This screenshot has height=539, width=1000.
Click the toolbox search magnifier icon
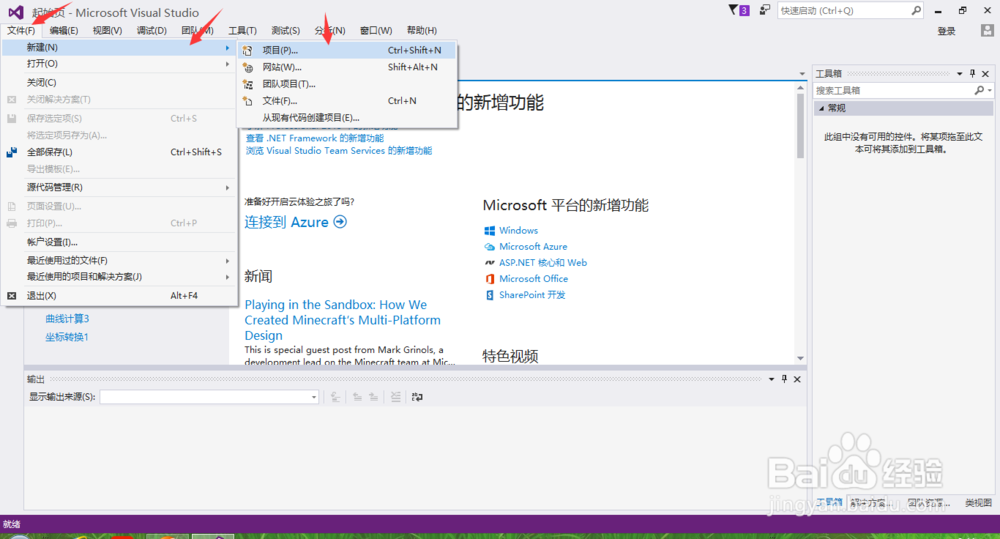[979, 91]
